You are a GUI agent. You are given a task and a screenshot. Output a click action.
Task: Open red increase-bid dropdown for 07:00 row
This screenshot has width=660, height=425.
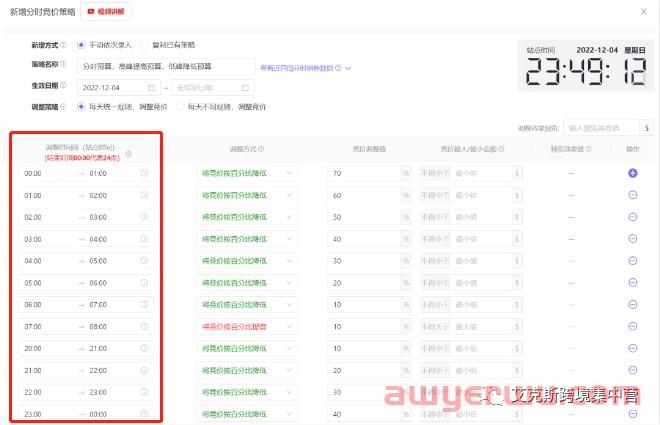pos(247,327)
